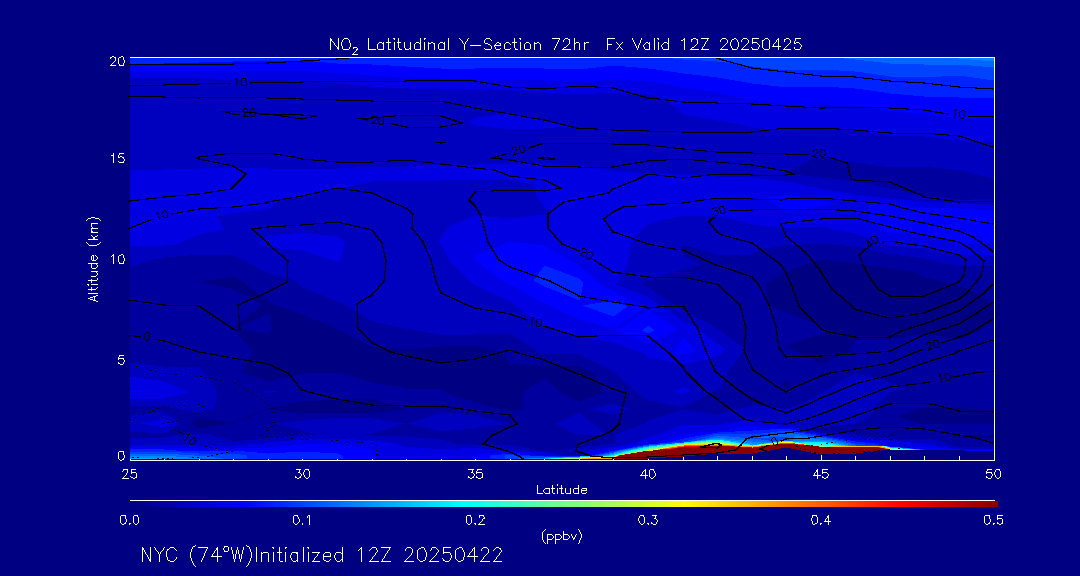Select colorbar scale value 0.4
Image resolution: width=1080 pixels, height=576 pixels.
pos(822,520)
